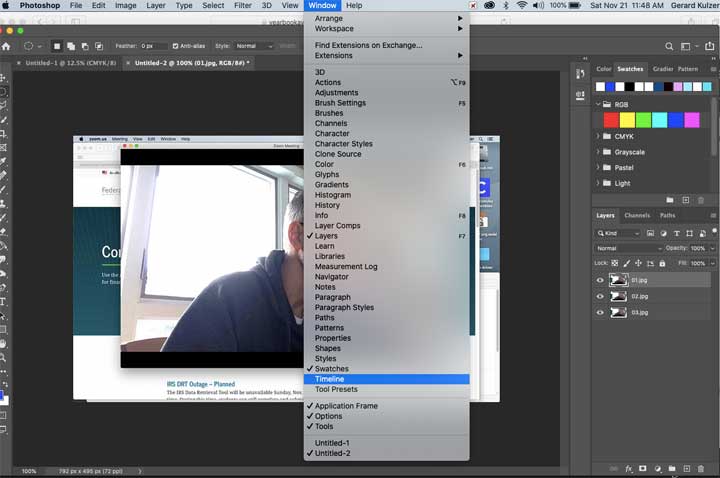This screenshot has height=478, width=720.
Task: Select Intersect with Selection mode icon
Action: point(99,46)
